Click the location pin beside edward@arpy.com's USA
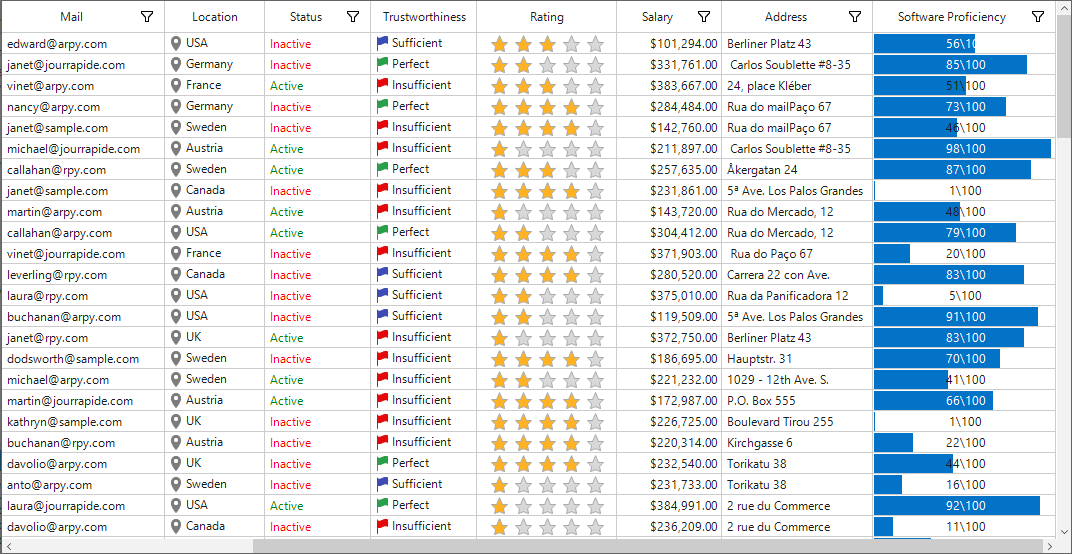Viewport: 1072px width, 554px height. coord(176,44)
